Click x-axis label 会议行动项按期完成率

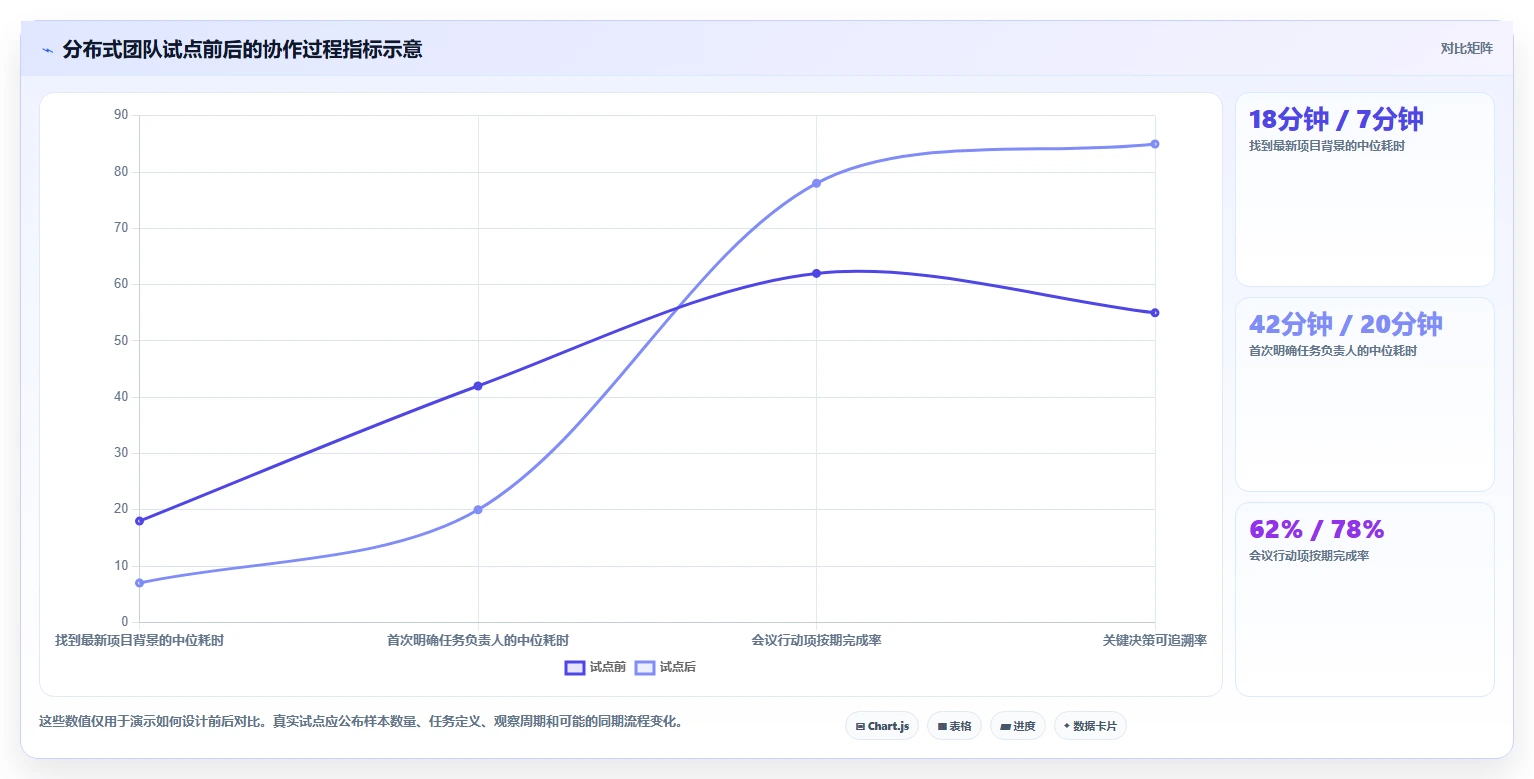click(816, 640)
